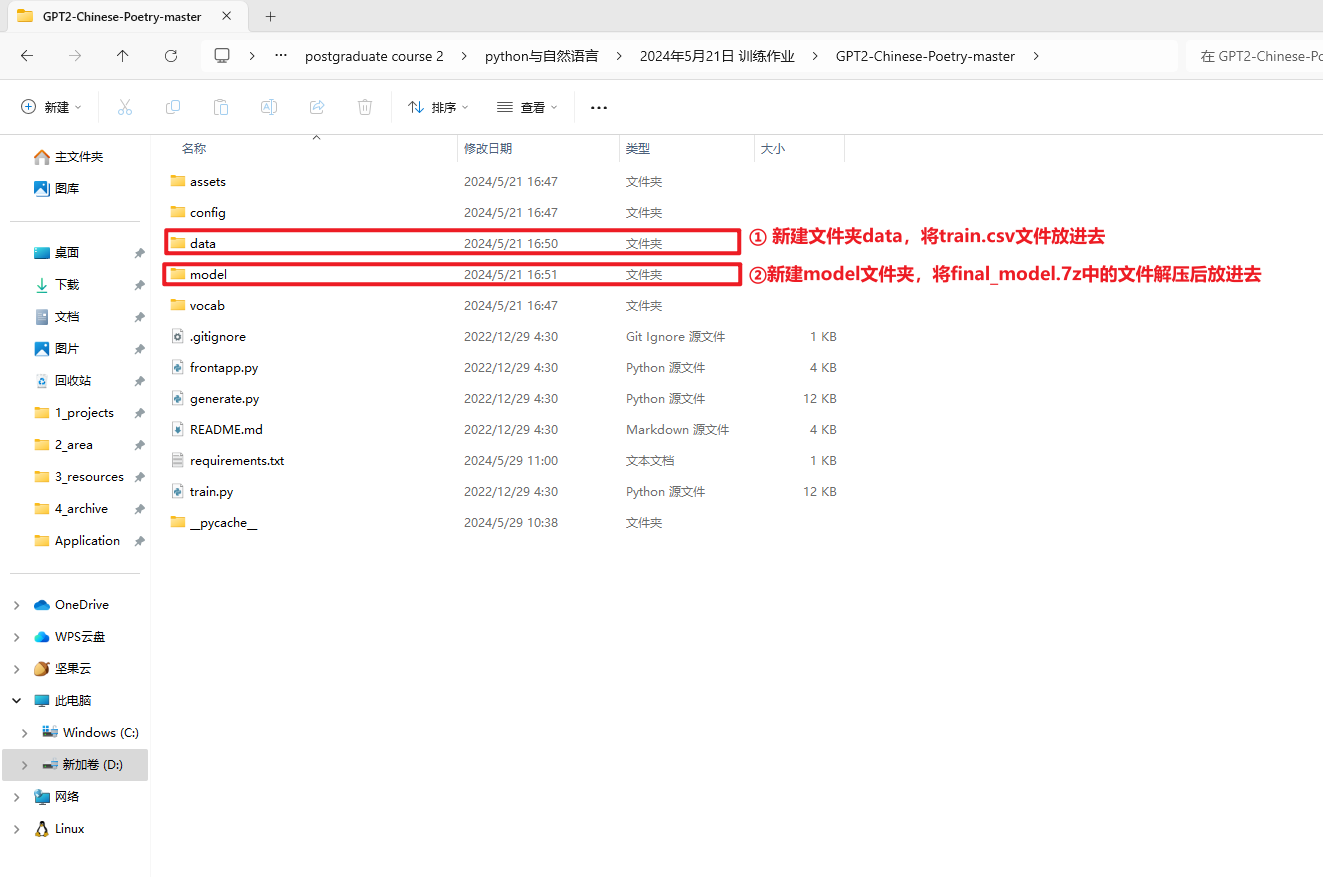The height and width of the screenshot is (877, 1323).
Task: Click the Copy icon in toolbar
Action: 173,107
